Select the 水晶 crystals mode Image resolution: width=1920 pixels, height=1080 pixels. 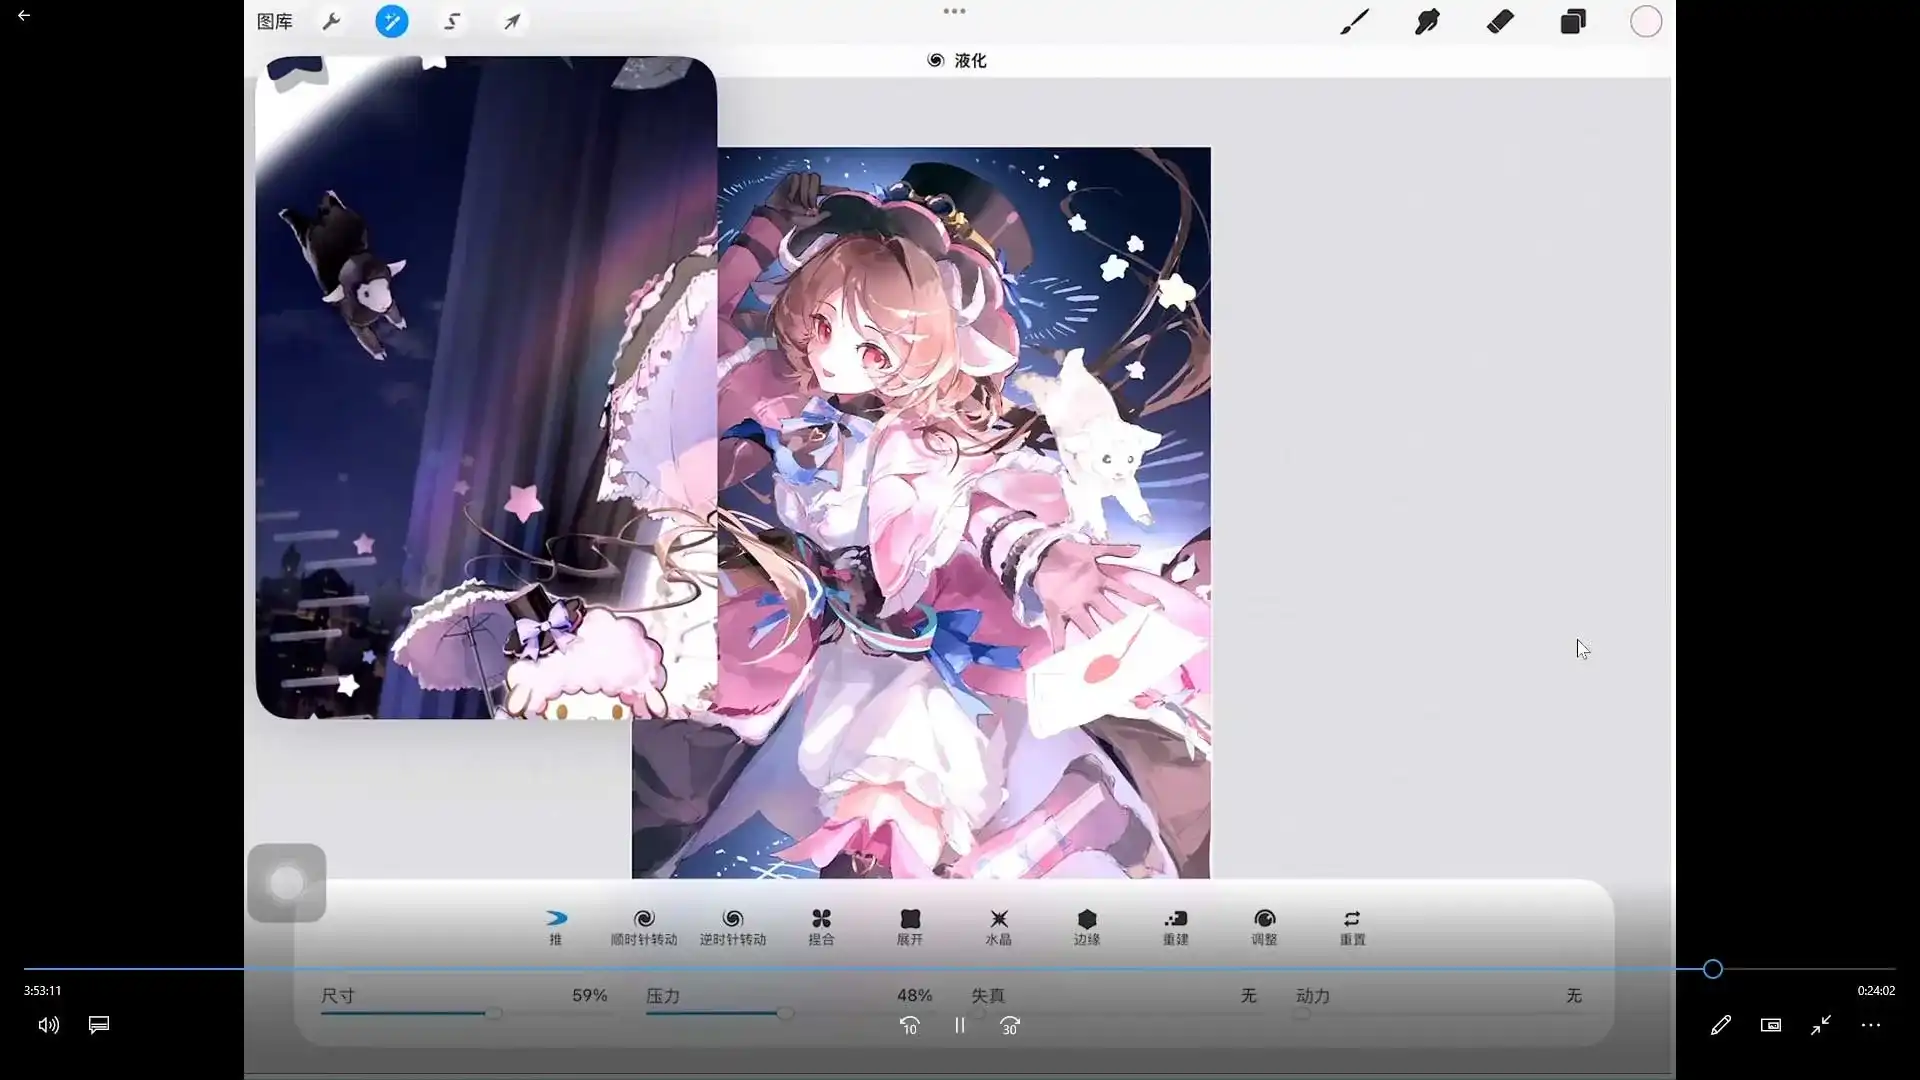click(998, 927)
